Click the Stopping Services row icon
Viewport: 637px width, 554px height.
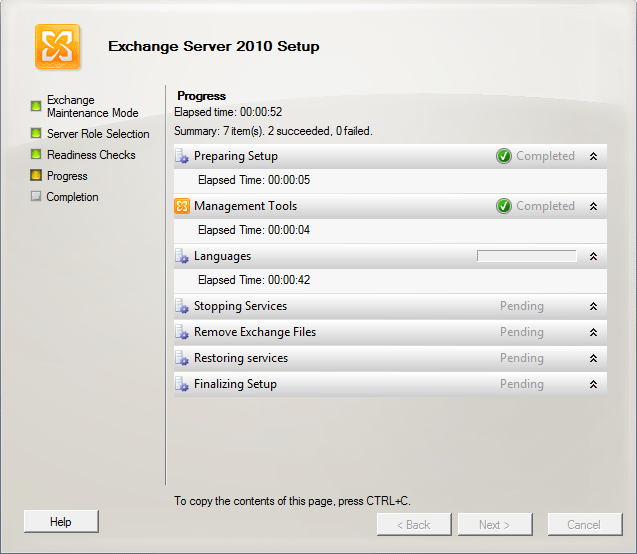(182, 306)
